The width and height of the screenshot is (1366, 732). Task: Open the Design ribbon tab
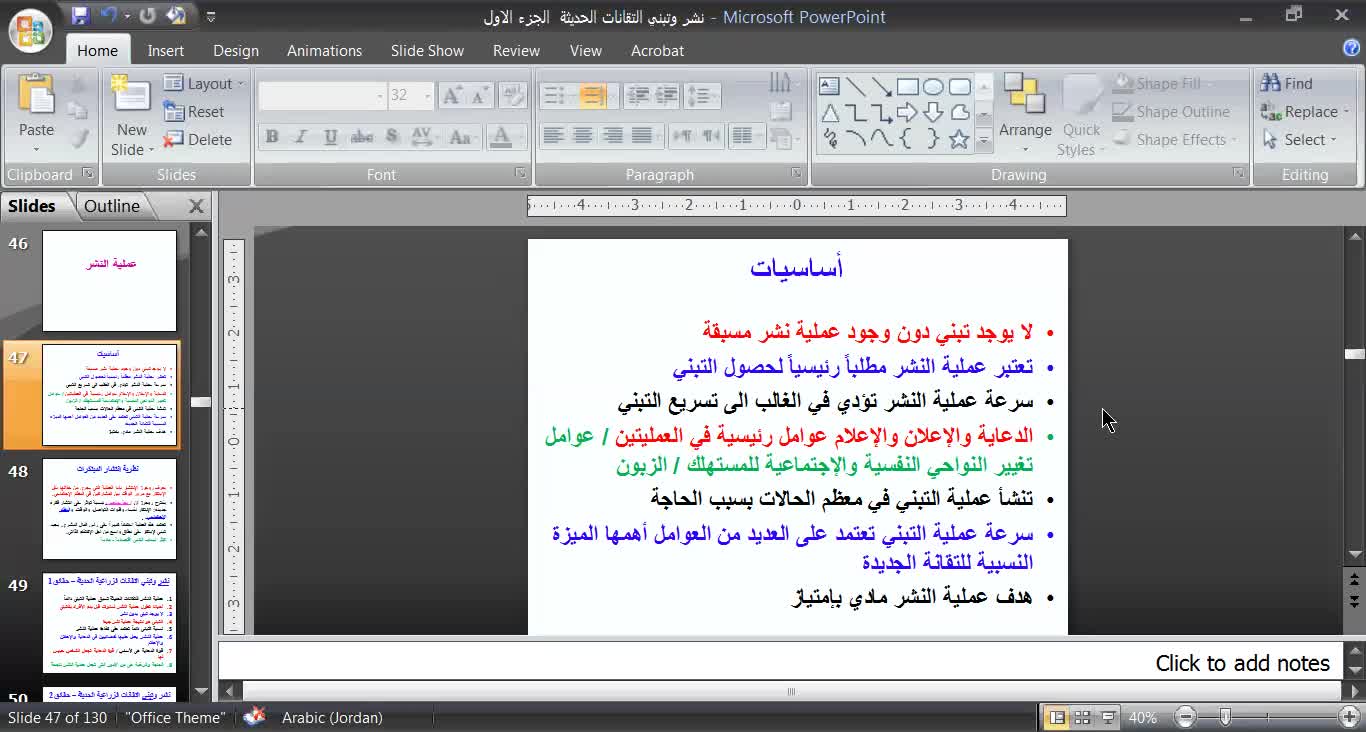[236, 50]
